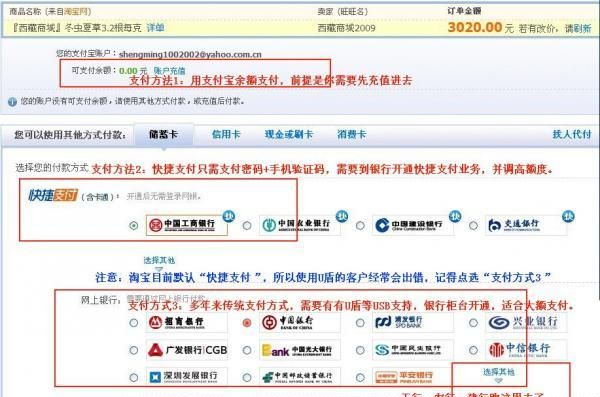Click the 快 badge on 交通银行
The image size is (600, 397).
[568, 216]
